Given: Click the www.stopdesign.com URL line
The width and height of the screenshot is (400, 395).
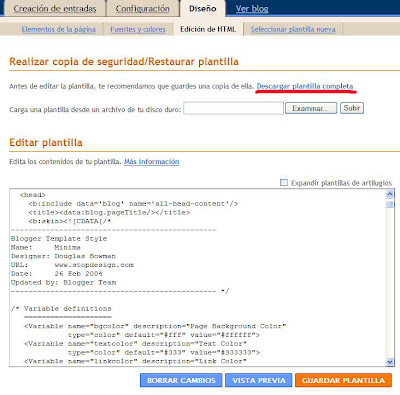Looking at the screenshot, I should point(72,265).
